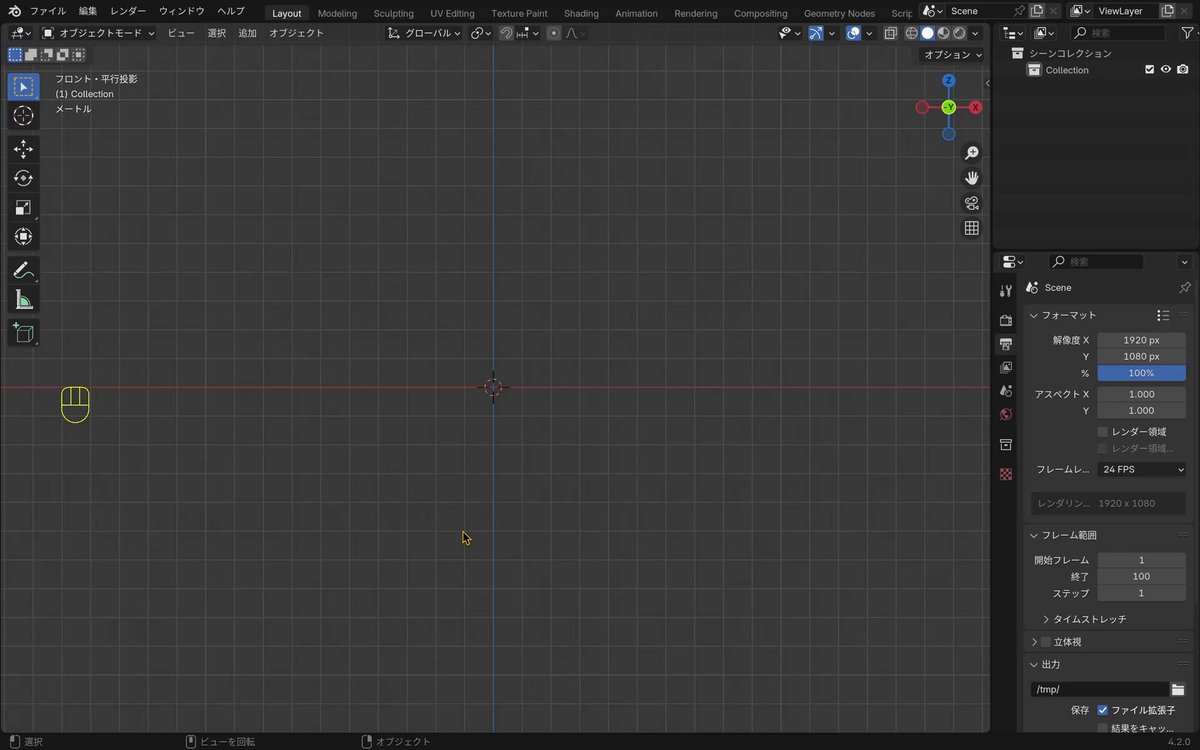Select the Annotate pencil tool
This screenshot has height=750, width=1200.
pos(23,270)
